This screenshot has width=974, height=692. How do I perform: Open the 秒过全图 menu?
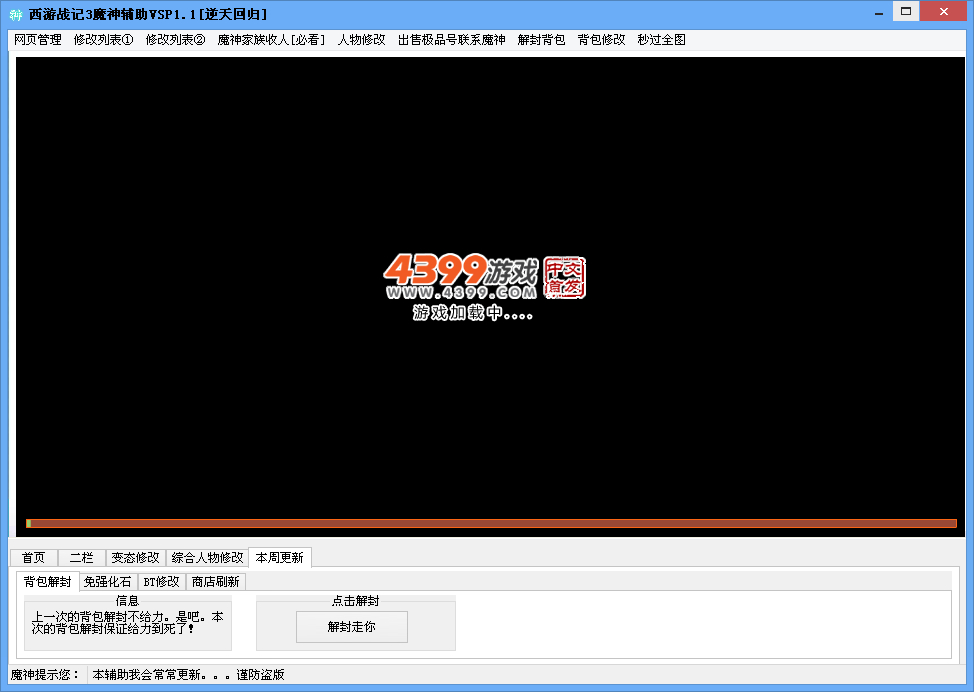(662, 40)
